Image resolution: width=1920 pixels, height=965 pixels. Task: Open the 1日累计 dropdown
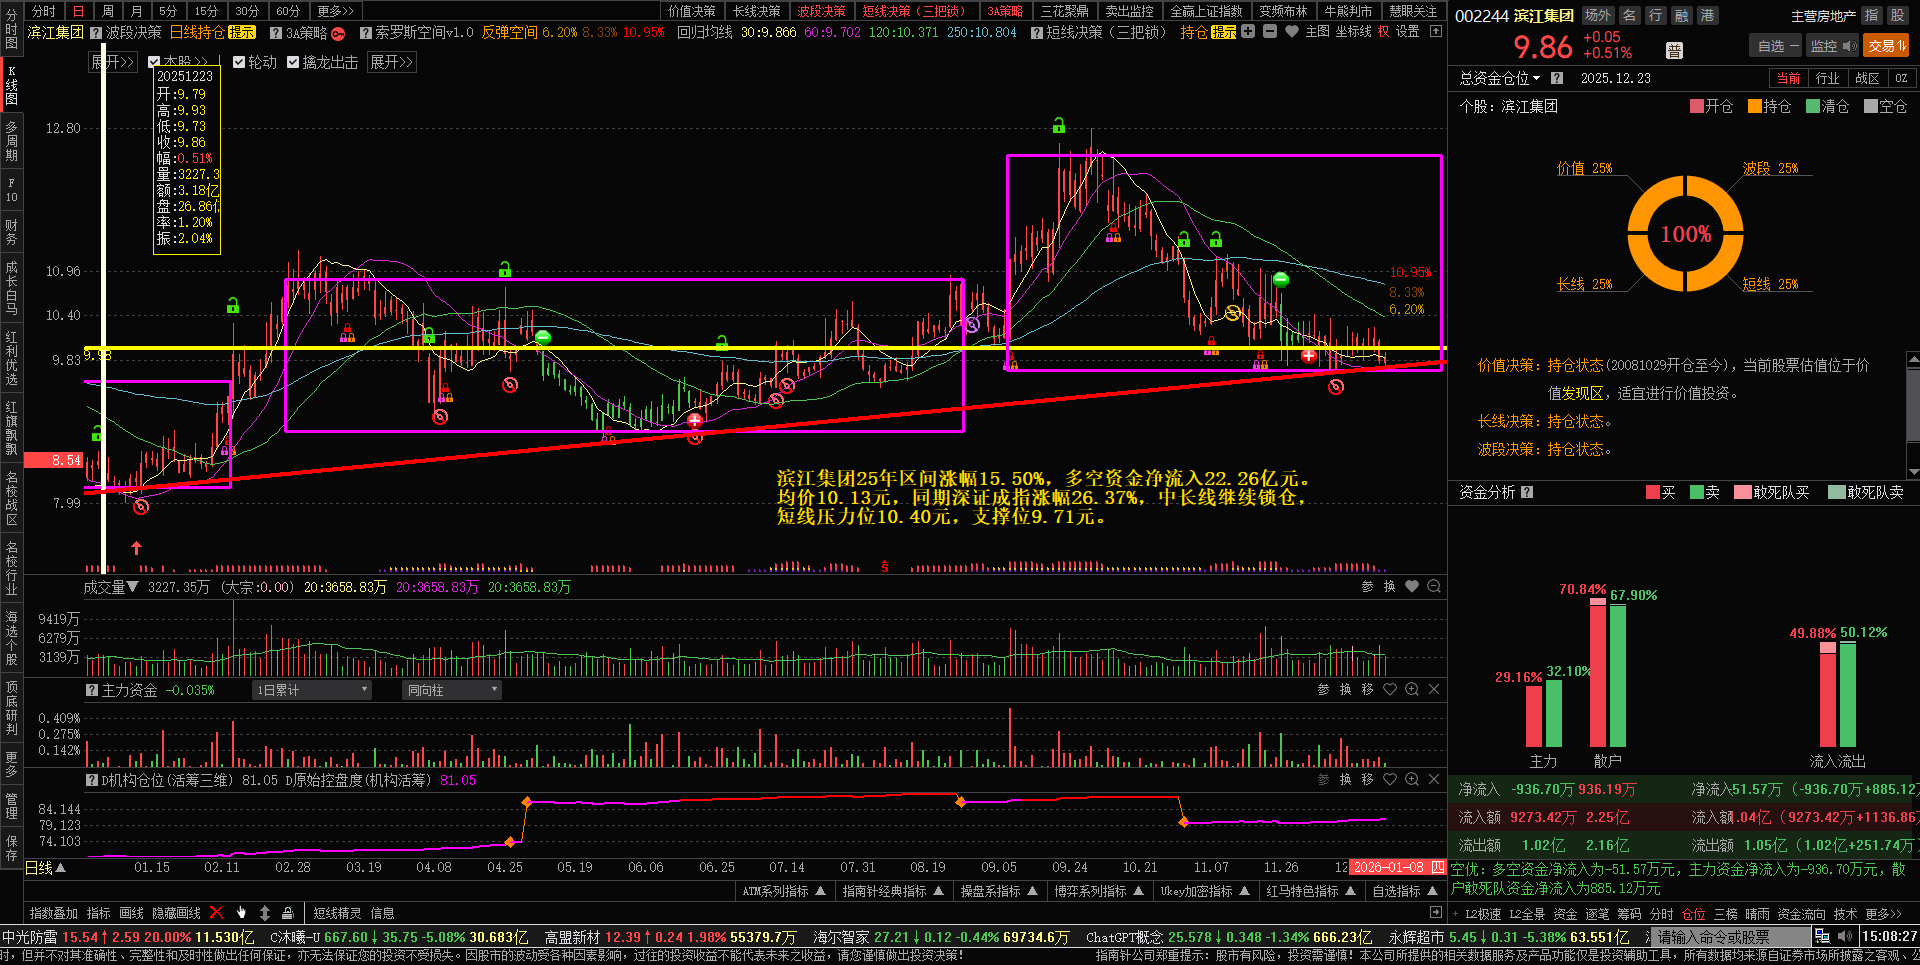[312, 690]
